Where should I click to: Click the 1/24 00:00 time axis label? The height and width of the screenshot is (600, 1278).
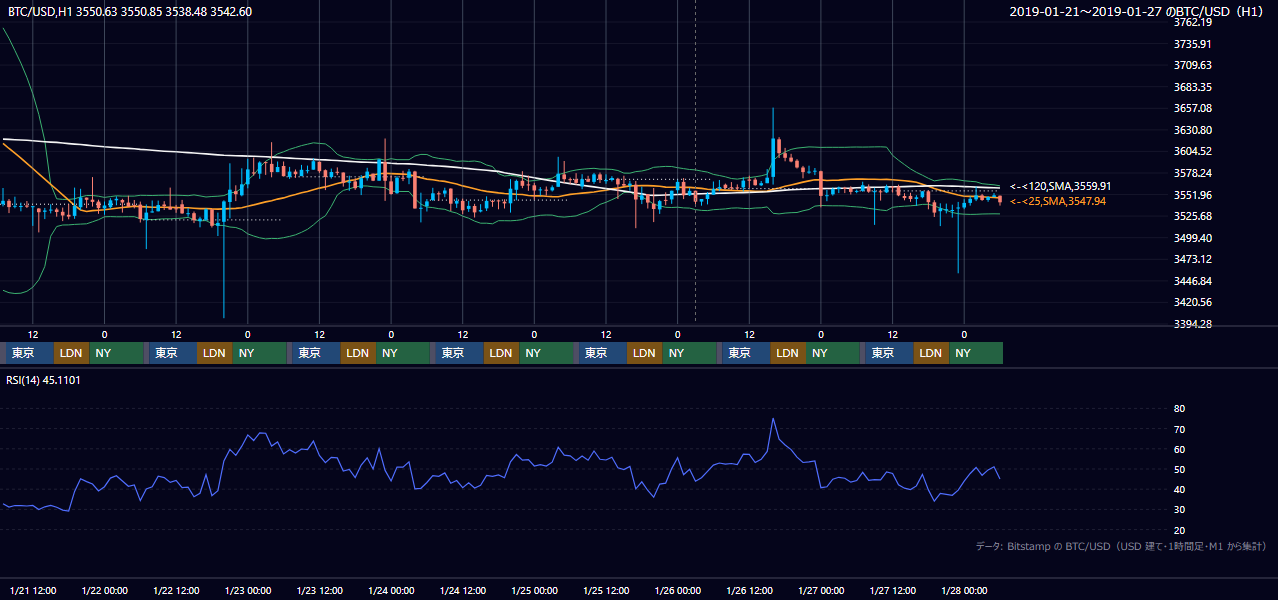[x=391, y=590]
